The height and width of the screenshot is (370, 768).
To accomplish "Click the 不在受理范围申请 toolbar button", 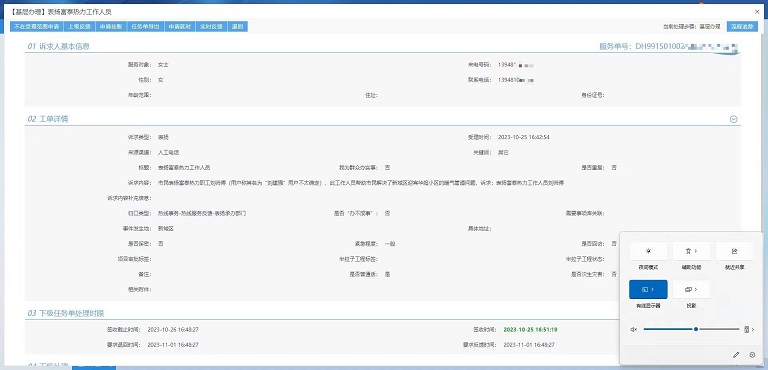I will point(37,26).
